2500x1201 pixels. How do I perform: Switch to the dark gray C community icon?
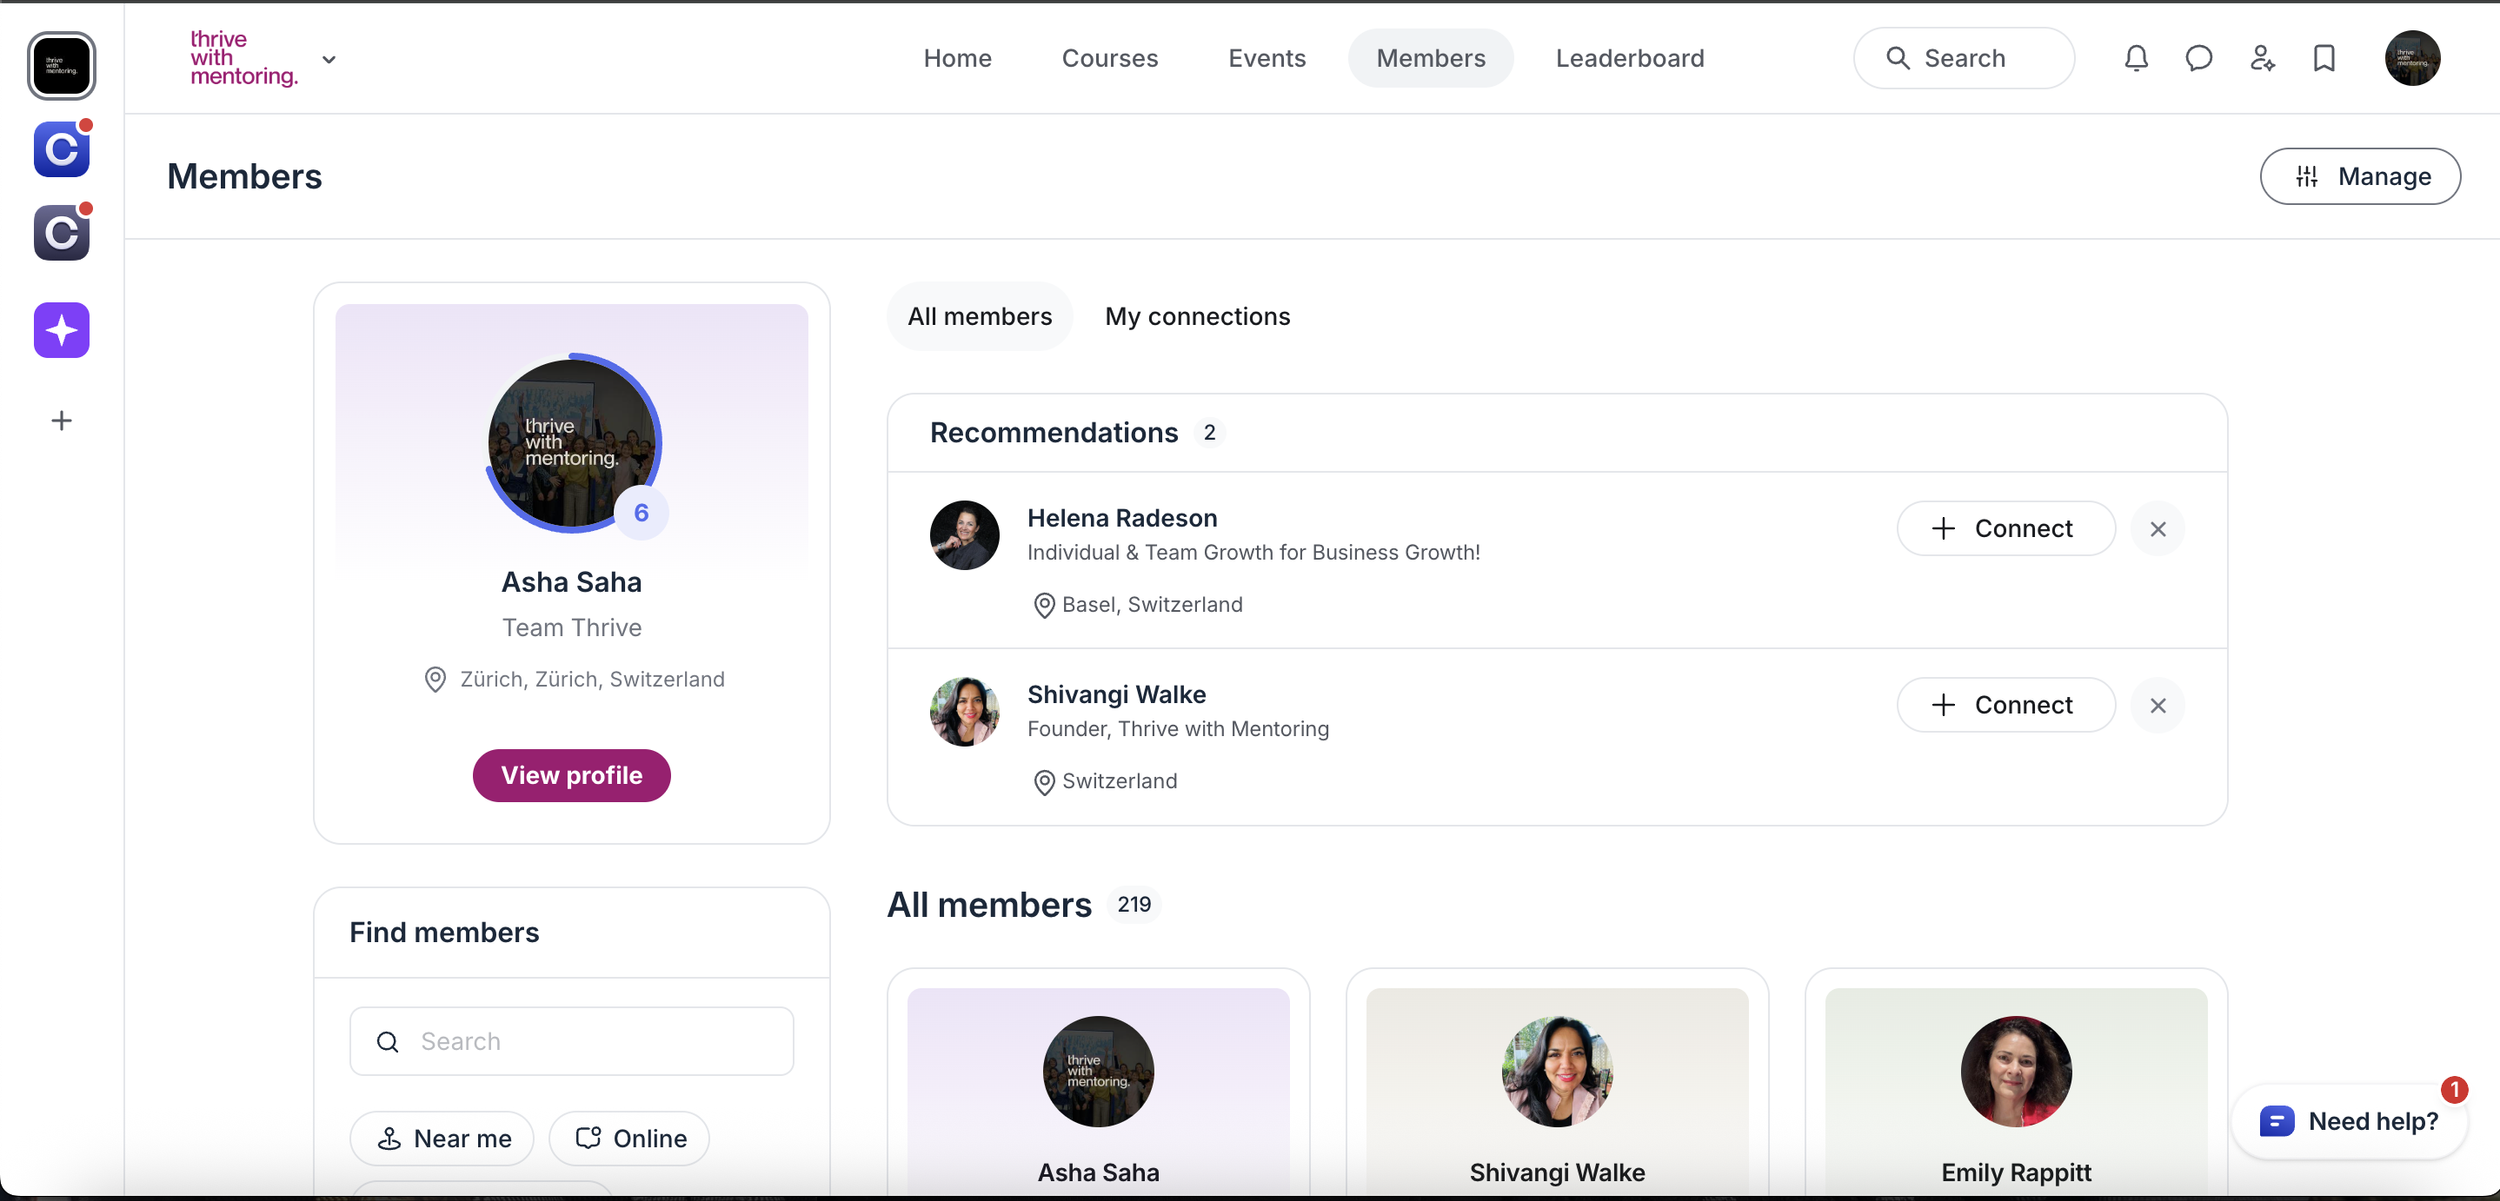coord(62,233)
